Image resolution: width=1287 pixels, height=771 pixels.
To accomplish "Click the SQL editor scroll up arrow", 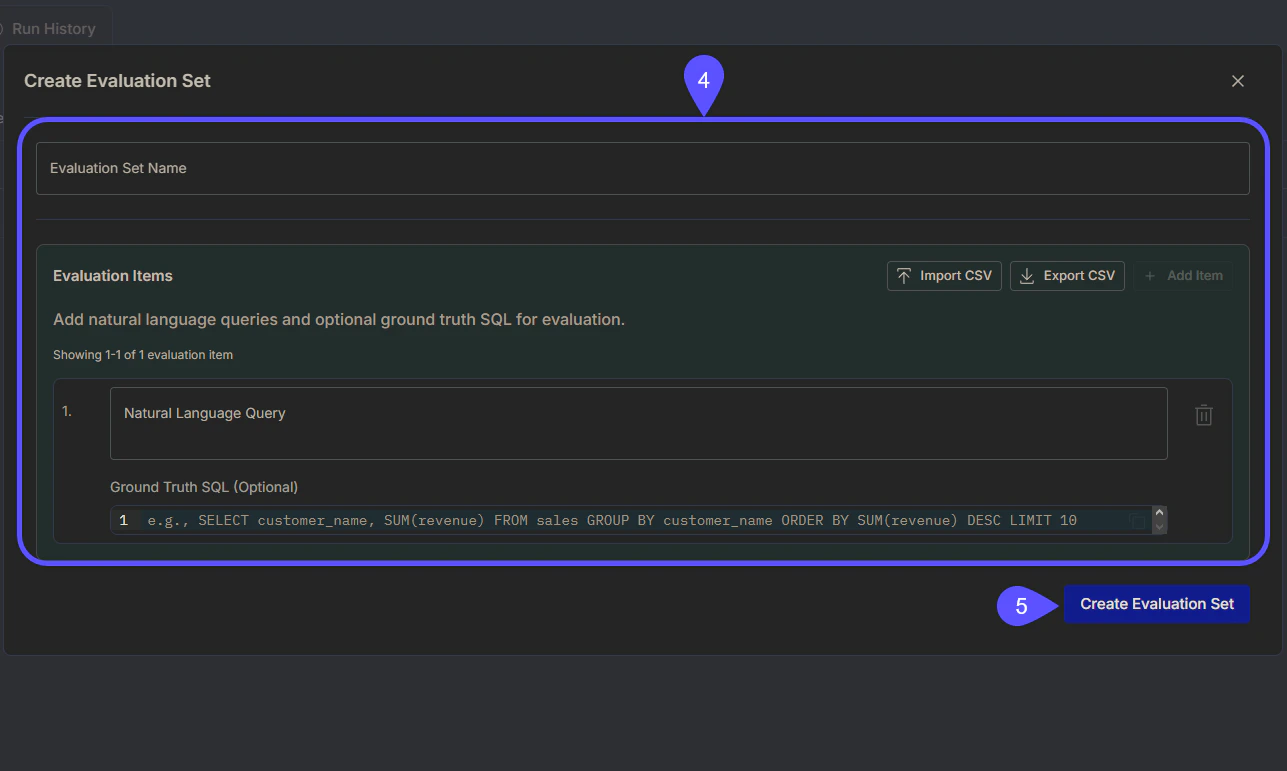I will click(x=1160, y=513).
